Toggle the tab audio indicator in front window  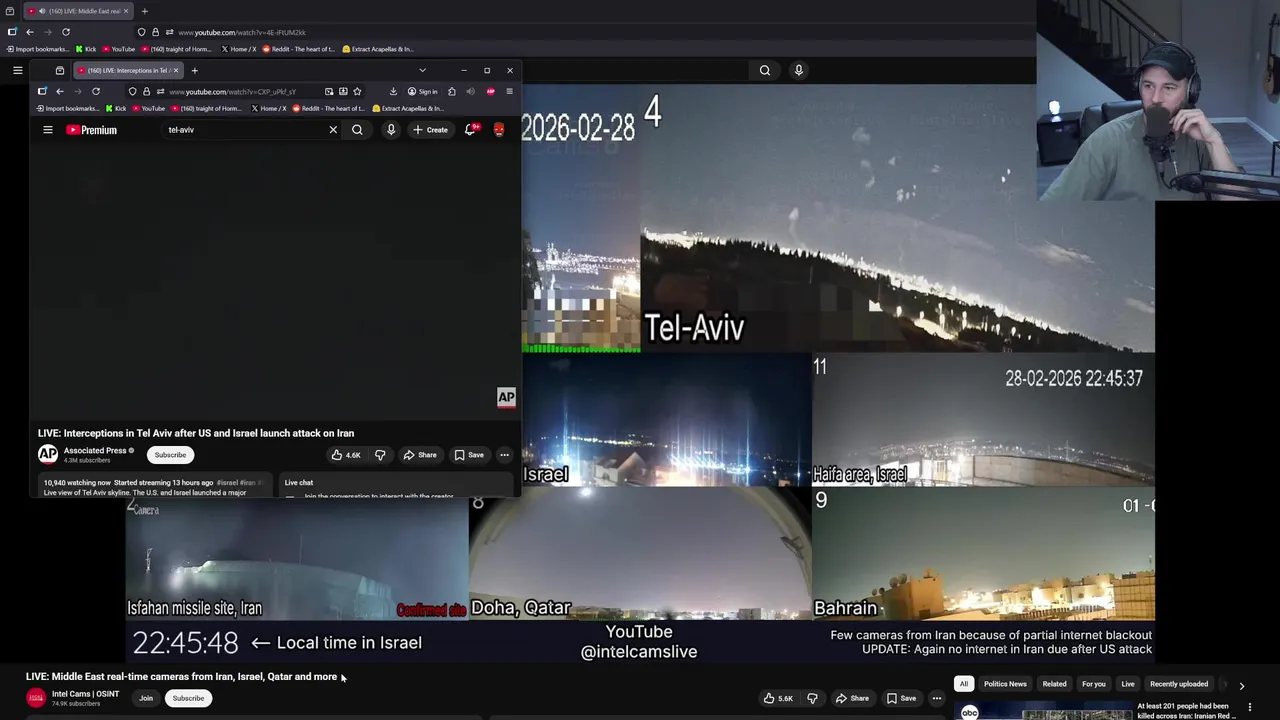pos(470,91)
